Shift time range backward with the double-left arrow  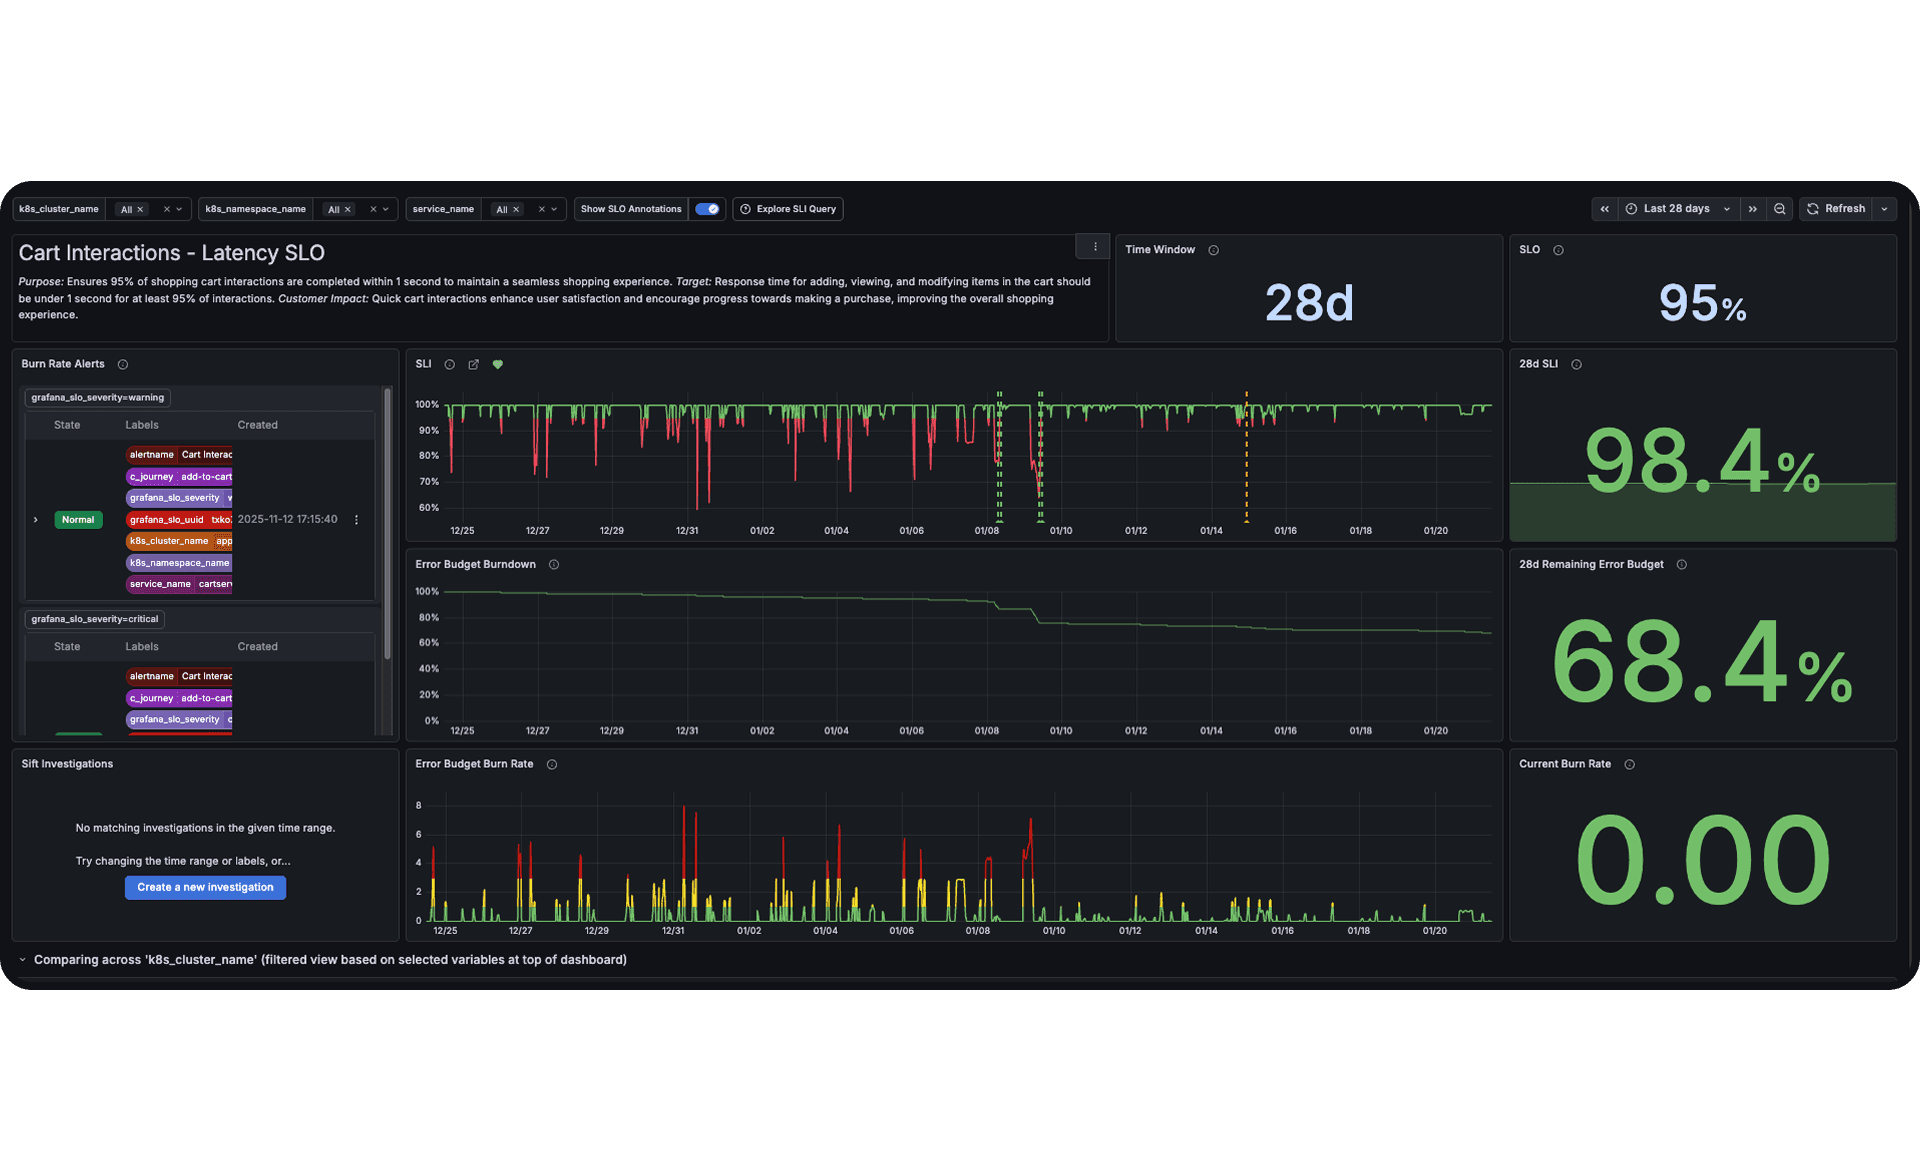[x=1604, y=209]
